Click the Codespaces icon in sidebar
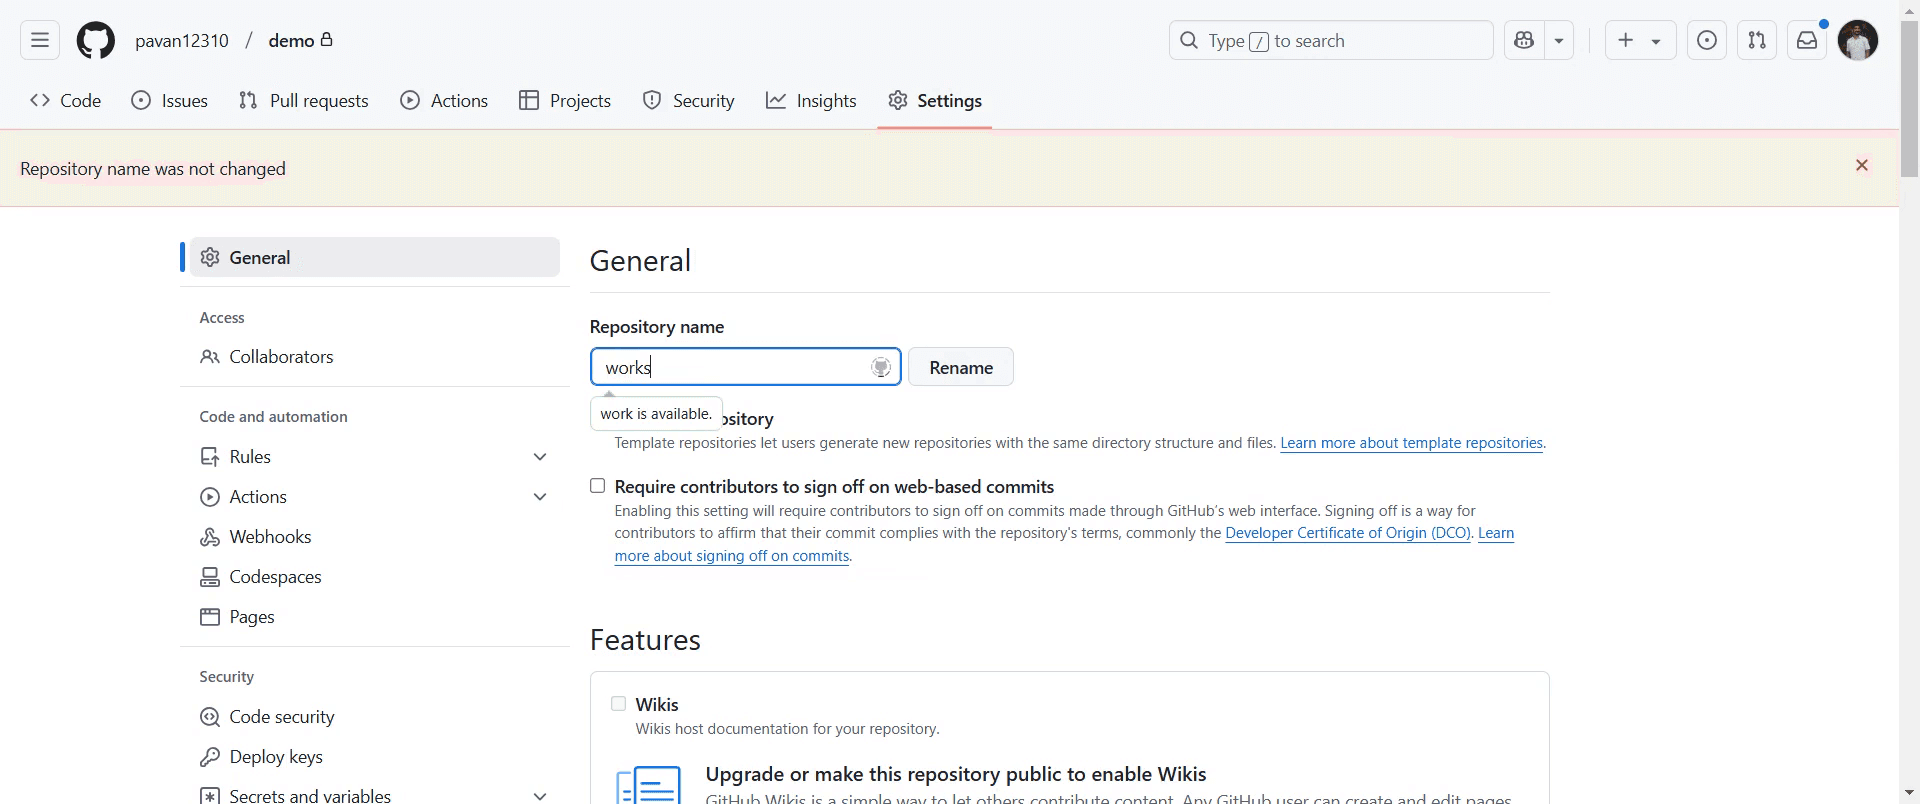Image resolution: width=1920 pixels, height=804 pixels. 210,577
